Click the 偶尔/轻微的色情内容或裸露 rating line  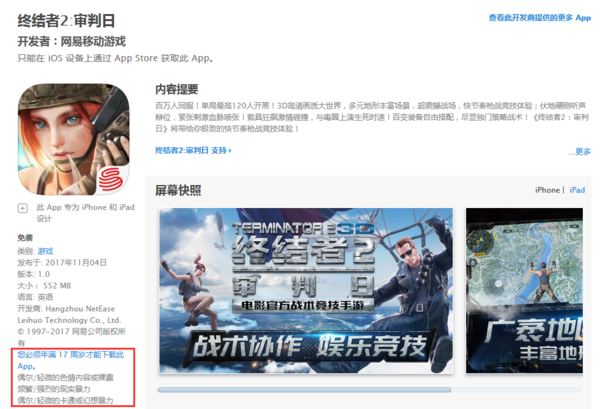click(65, 378)
